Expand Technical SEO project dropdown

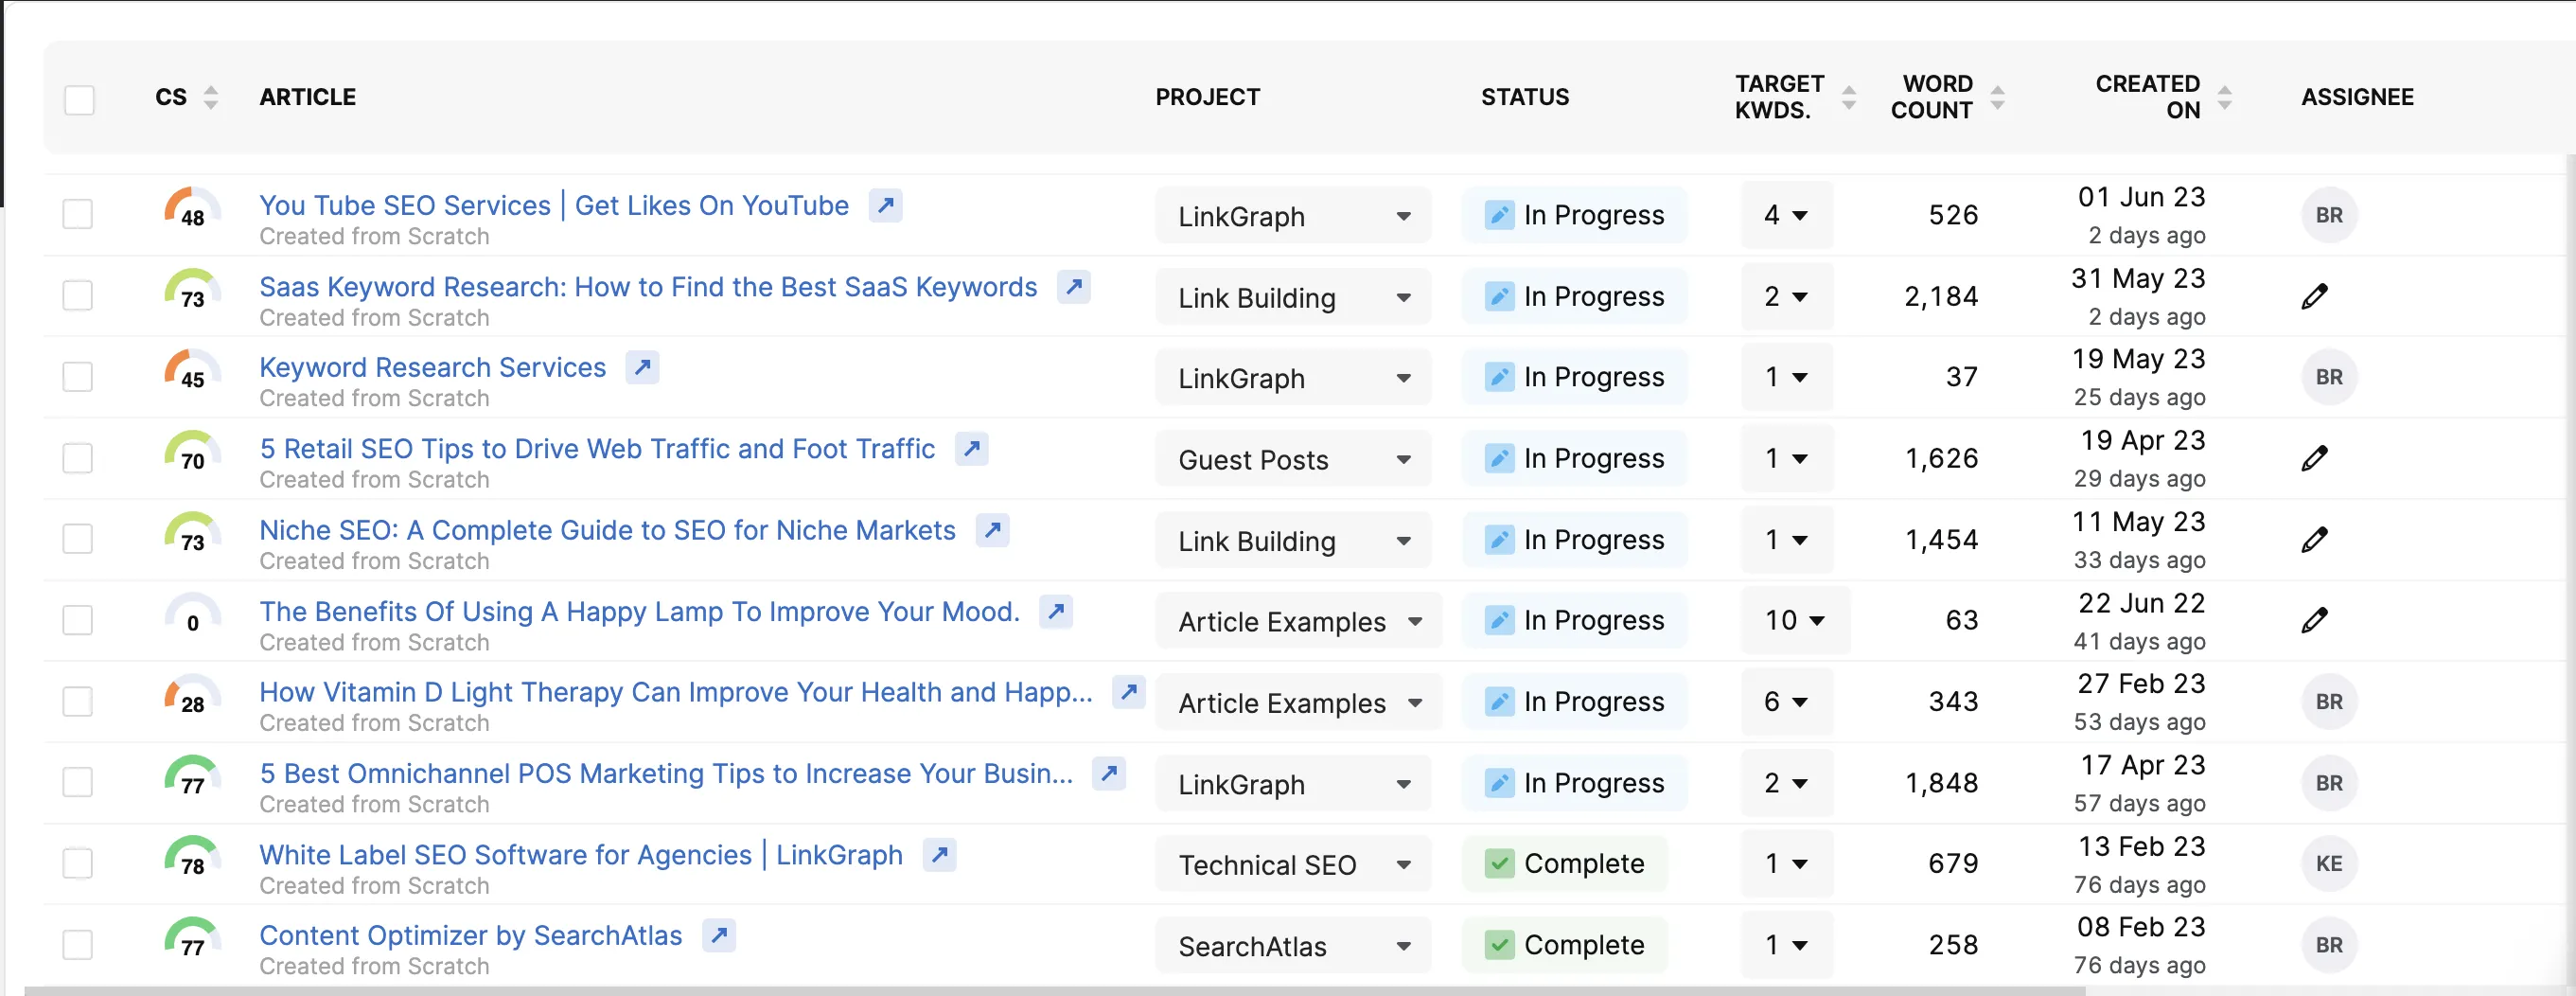coord(1292,864)
